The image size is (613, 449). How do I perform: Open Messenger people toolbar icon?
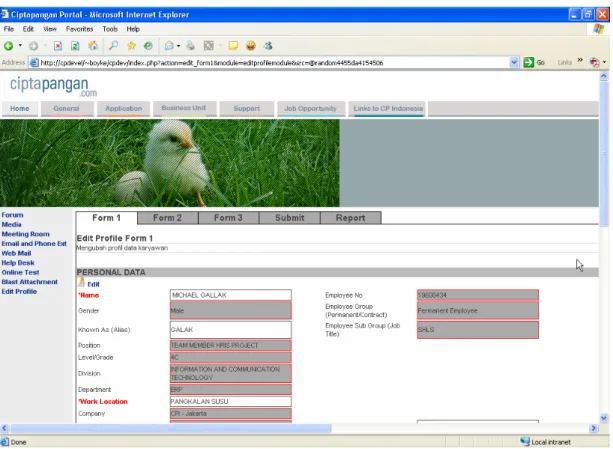(x=268, y=46)
